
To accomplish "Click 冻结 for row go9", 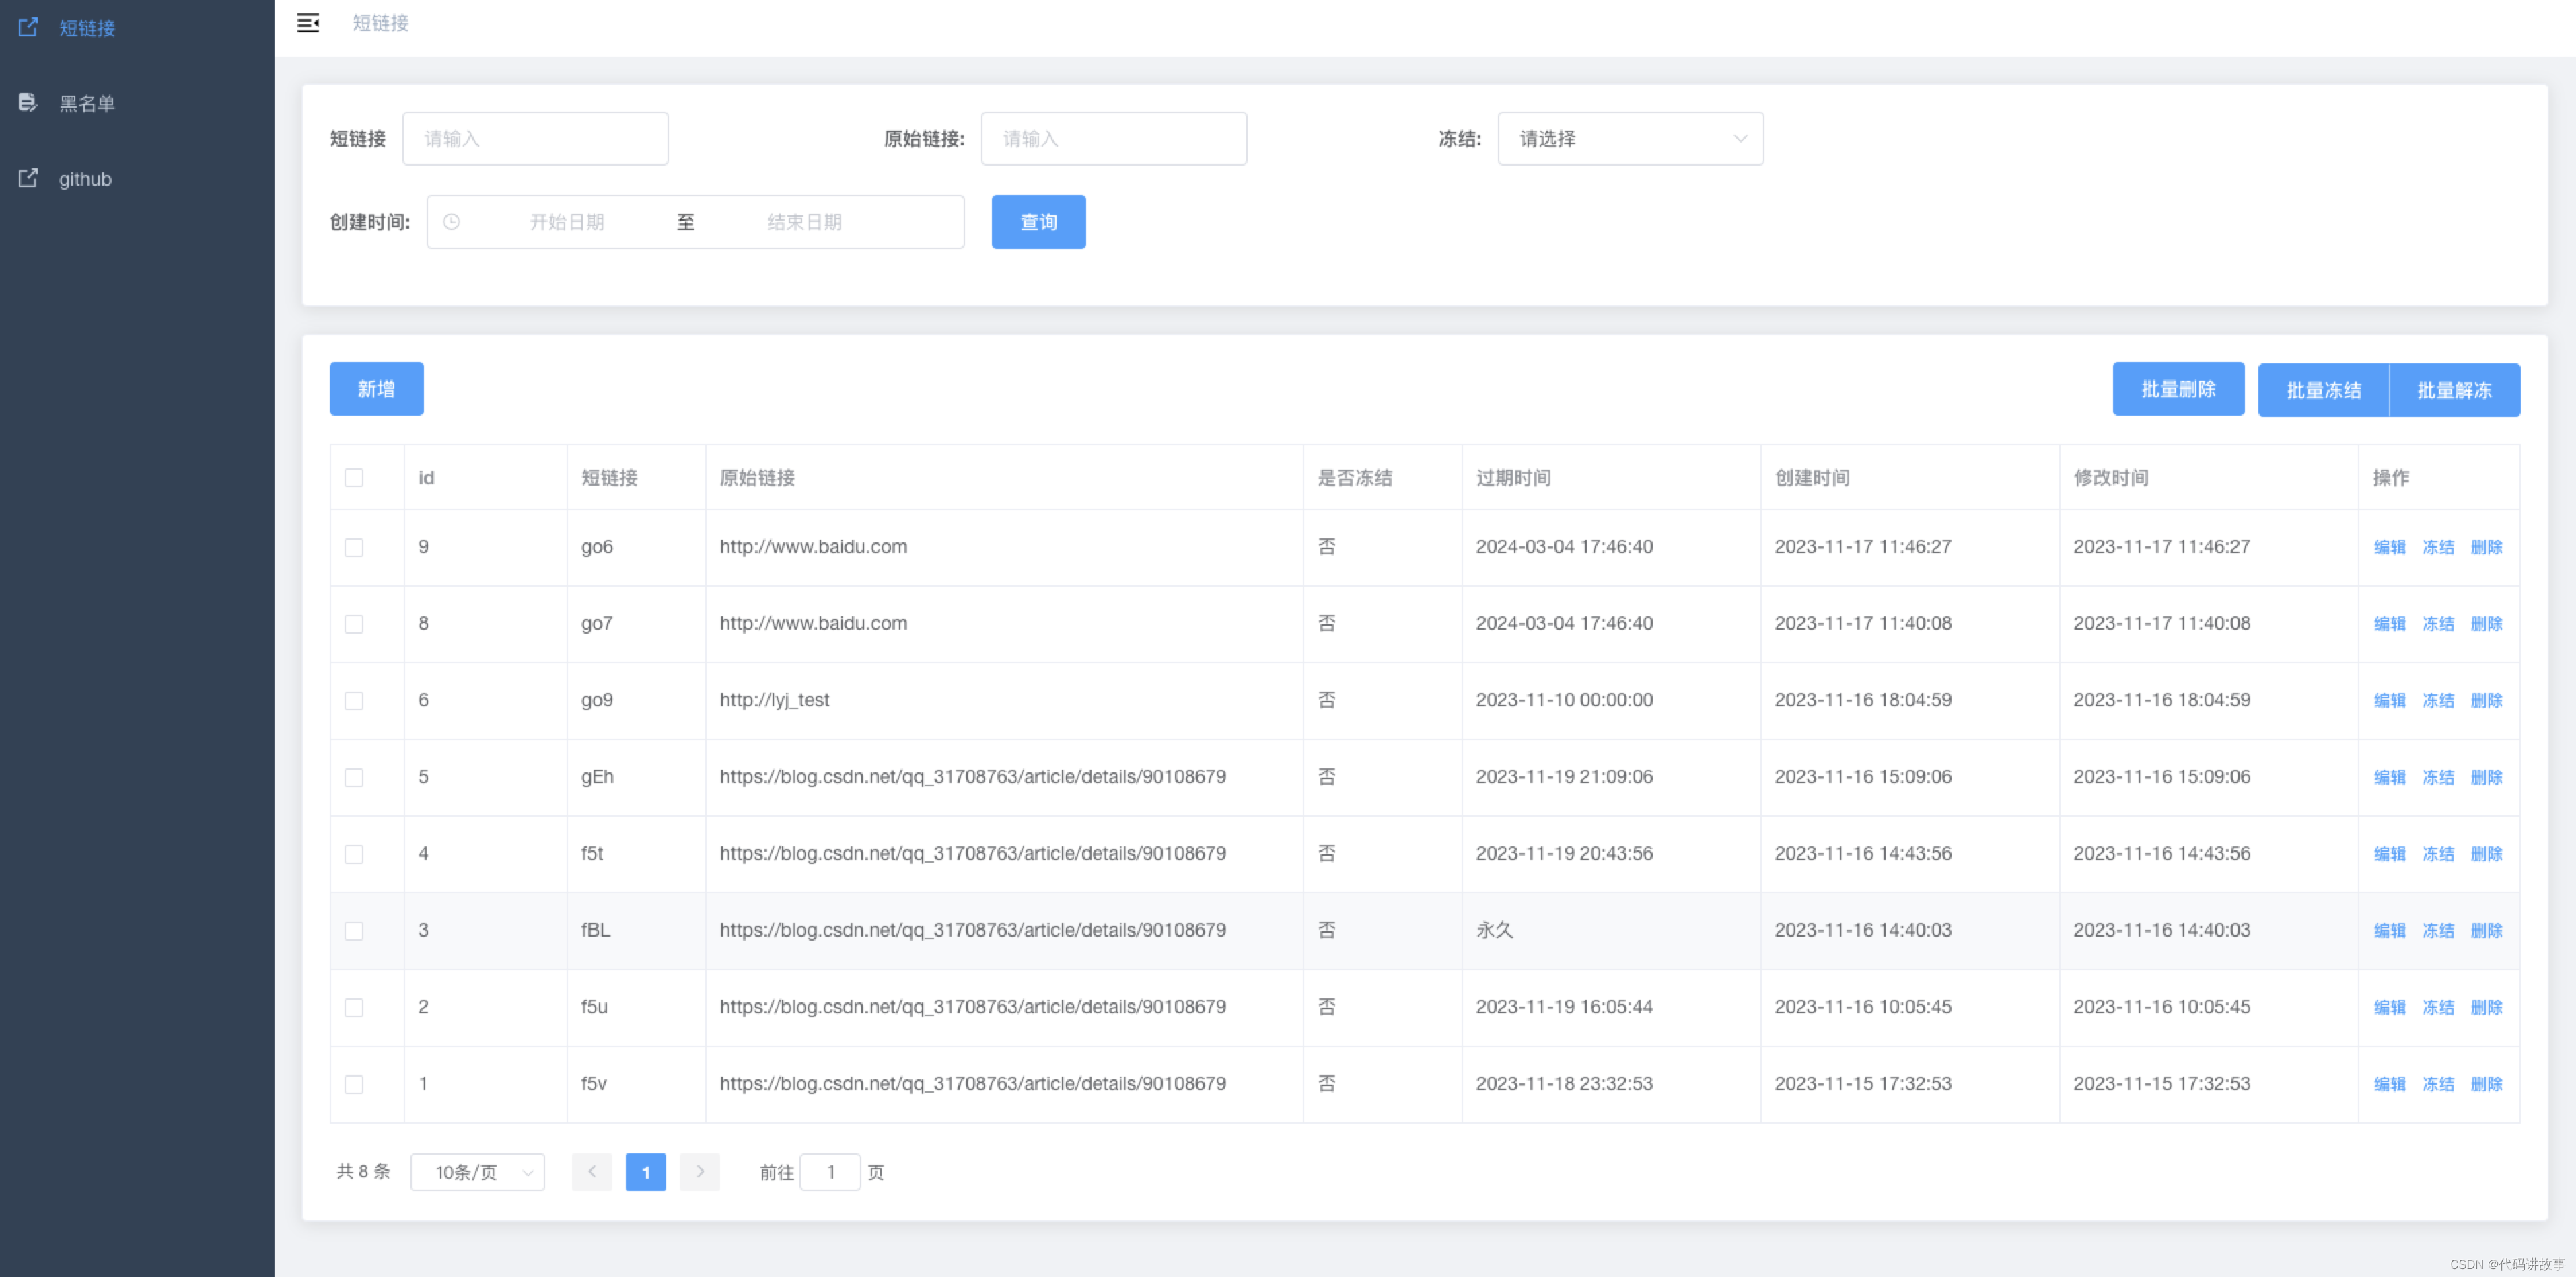I will coord(2438,701).
